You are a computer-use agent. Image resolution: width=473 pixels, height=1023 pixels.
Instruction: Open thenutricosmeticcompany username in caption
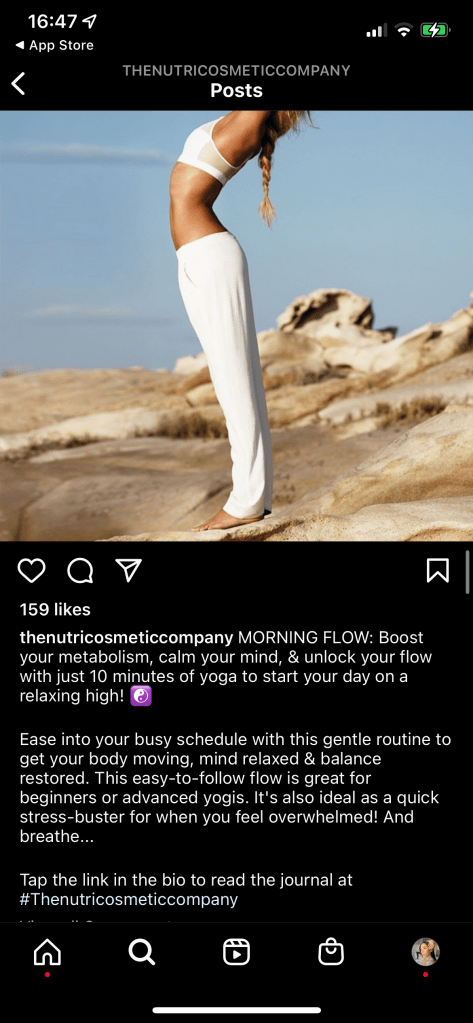pos(127,637)
